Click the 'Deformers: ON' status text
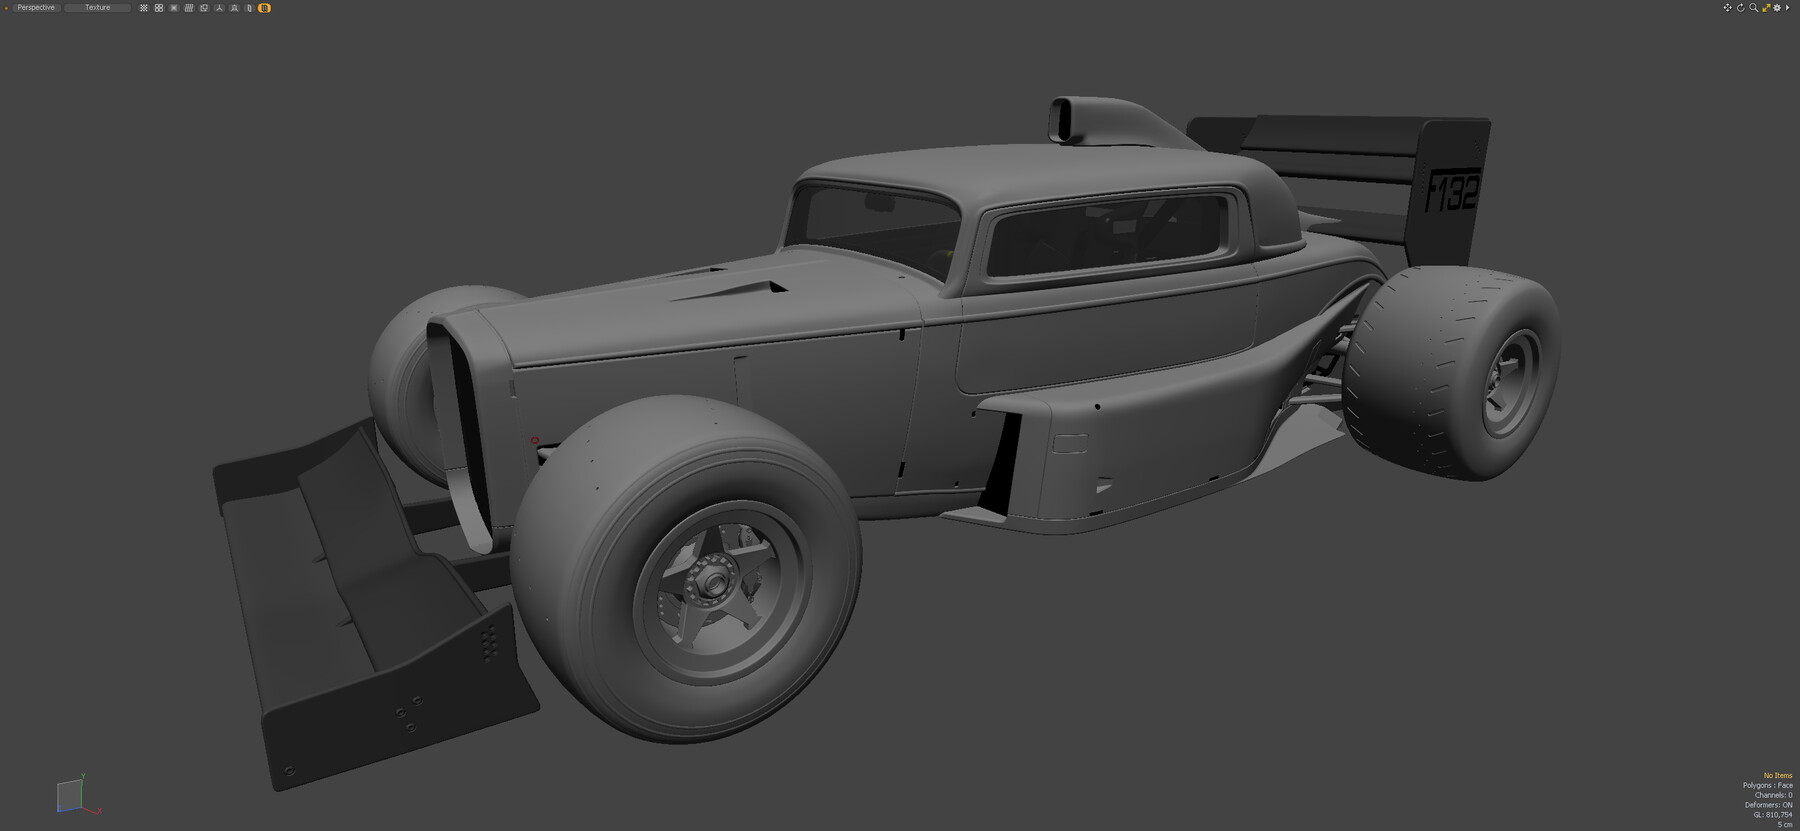The height and width of the screenshot is (831, 1800). (1769, 805)
